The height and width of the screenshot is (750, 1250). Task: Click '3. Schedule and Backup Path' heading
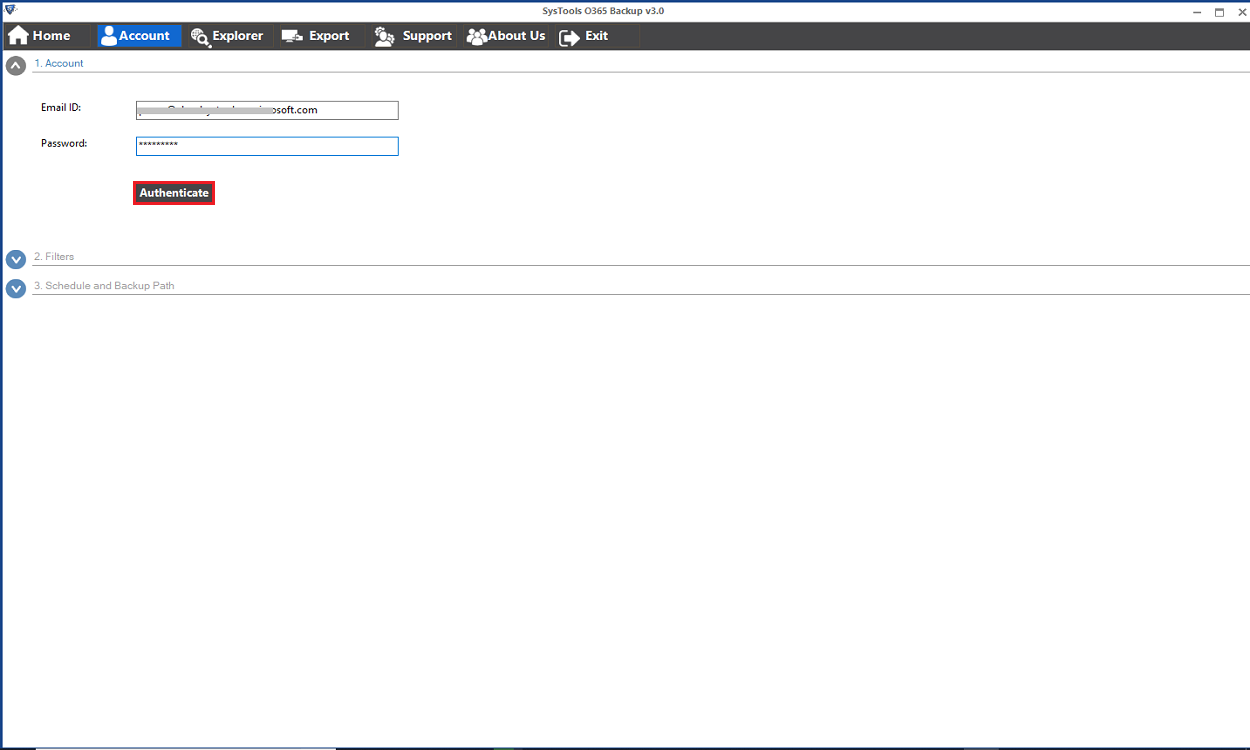point(104,286)
